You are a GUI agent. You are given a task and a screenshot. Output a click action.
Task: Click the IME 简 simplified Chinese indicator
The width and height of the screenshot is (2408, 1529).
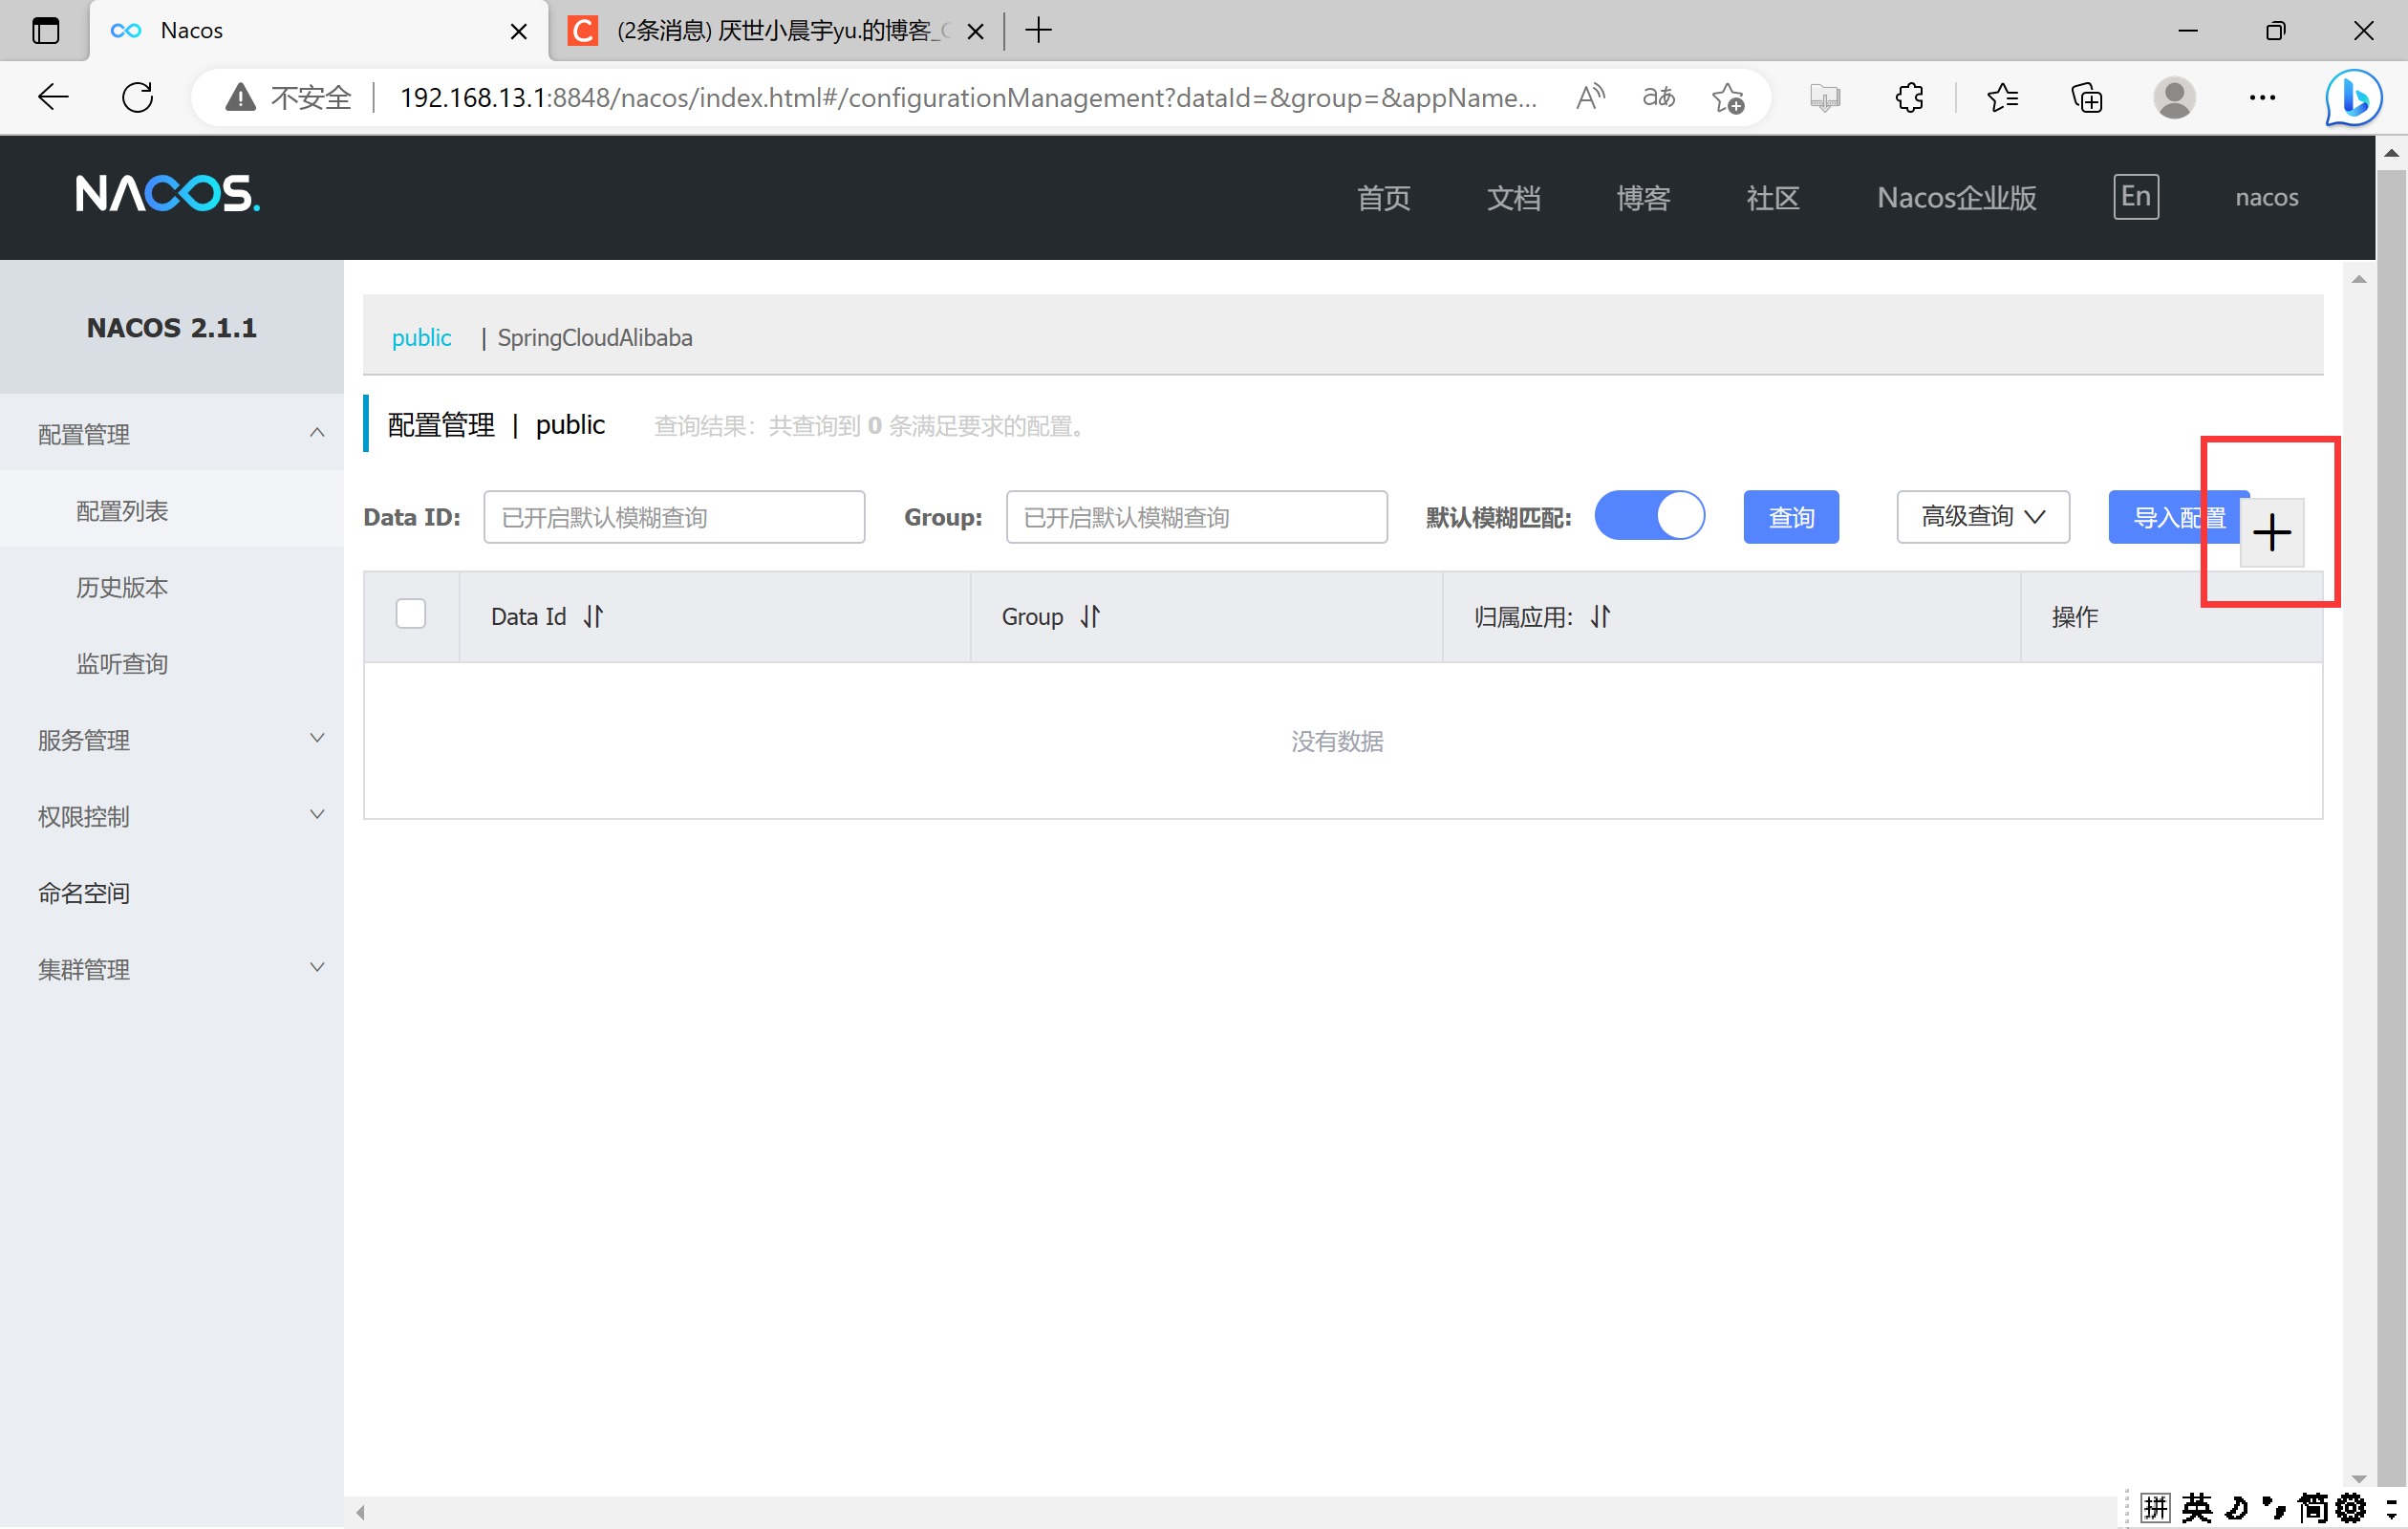tap(2312, 1507)
